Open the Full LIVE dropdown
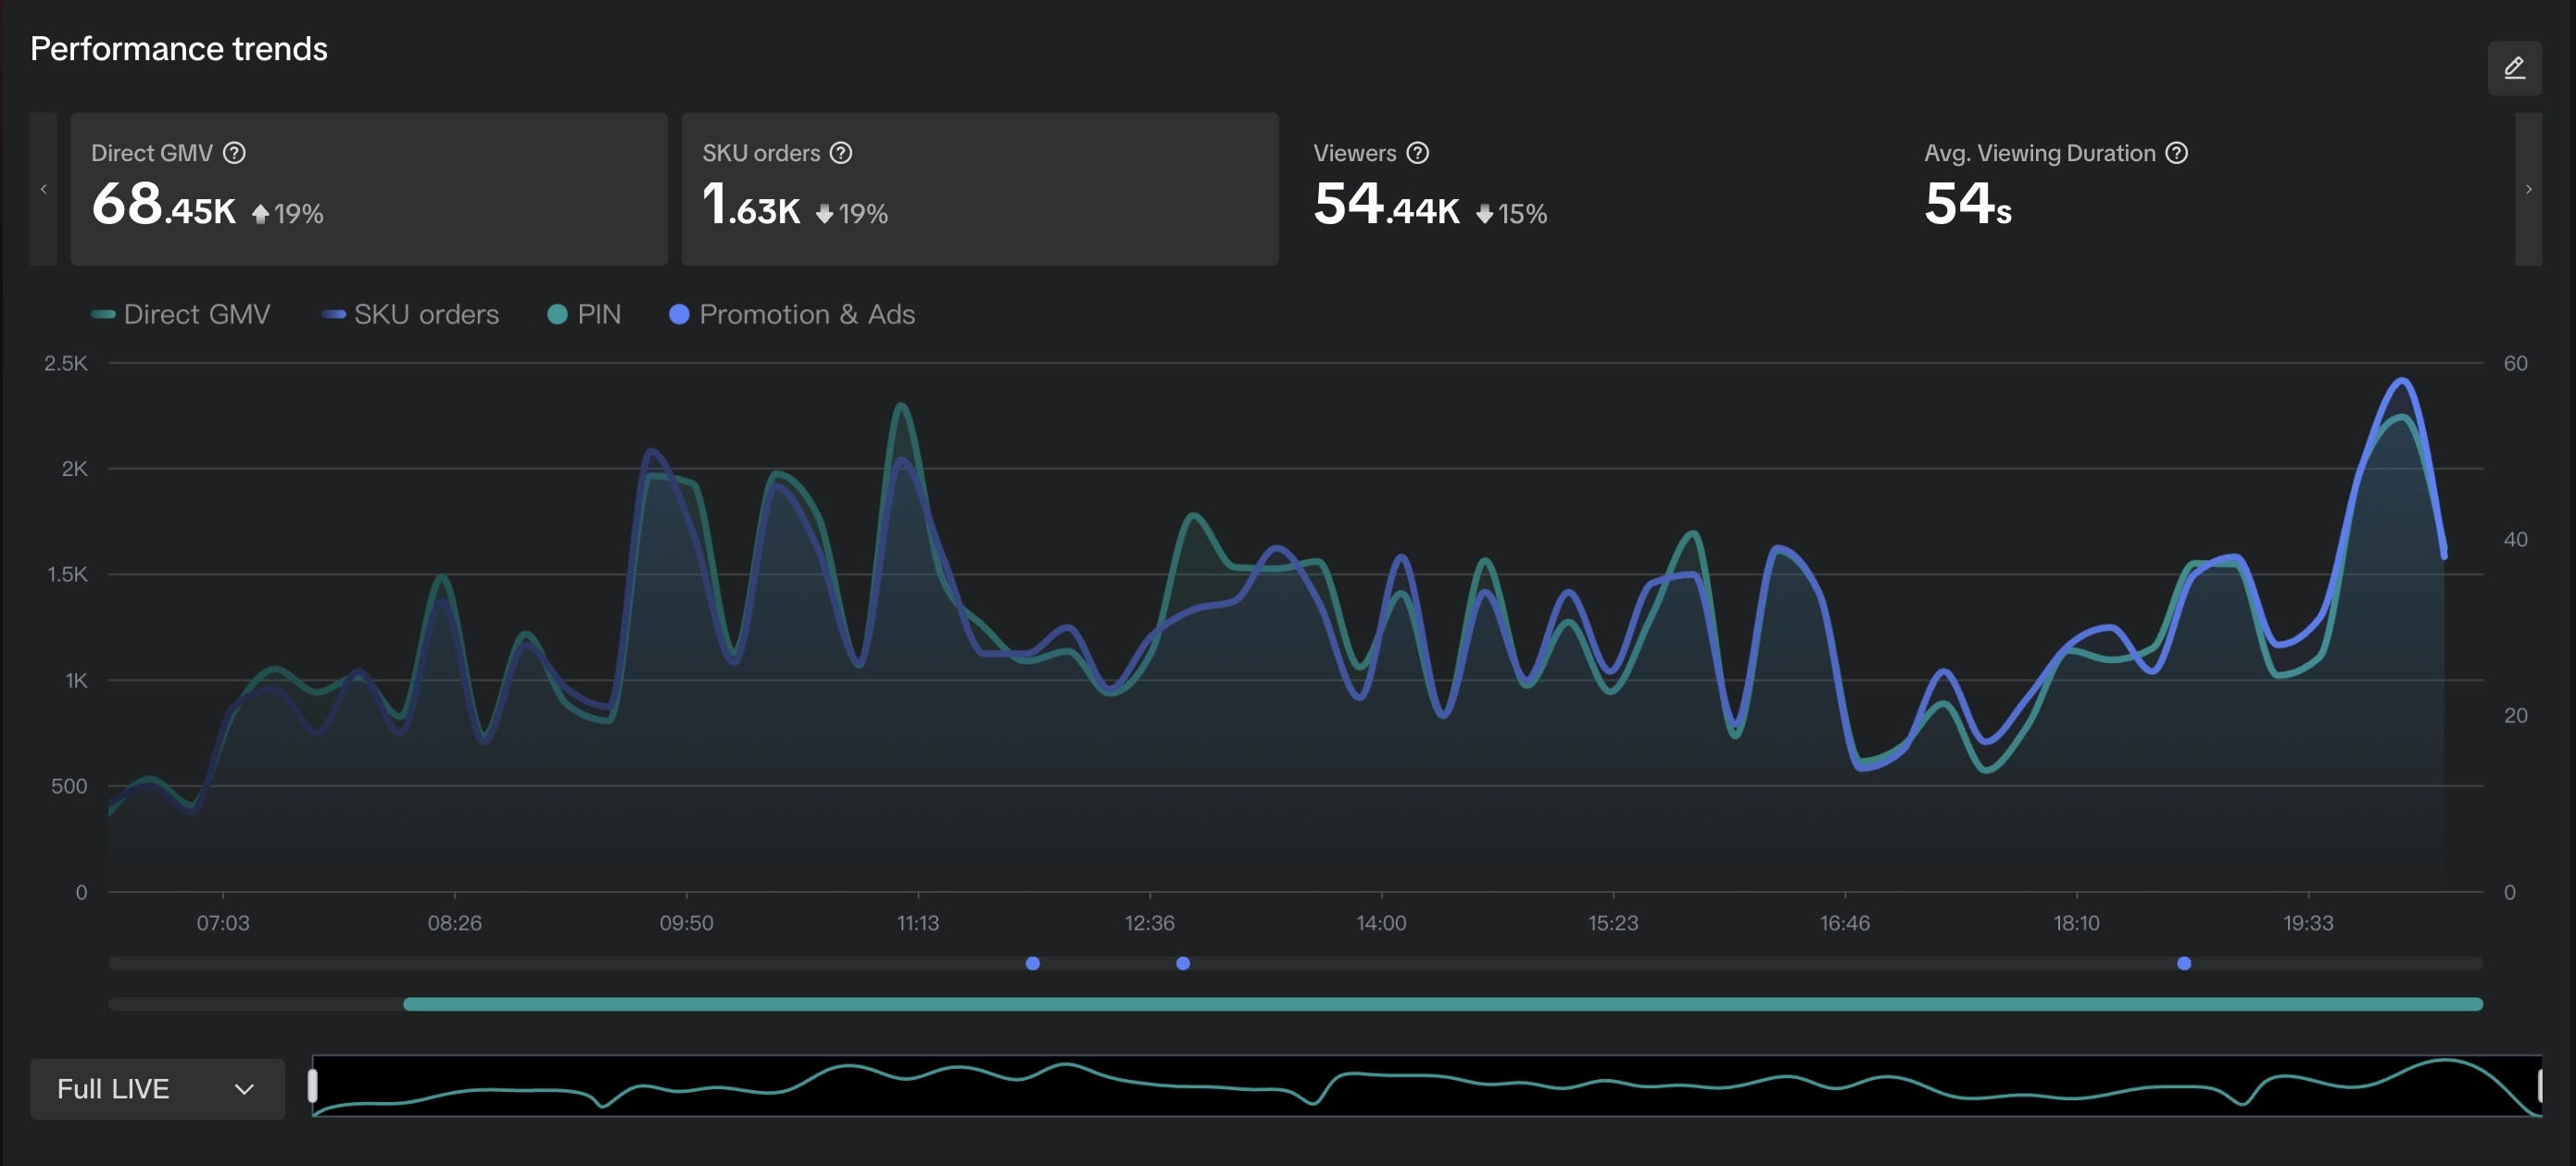This screenshot has height=1166, width=2576. tap(157, 1088)
